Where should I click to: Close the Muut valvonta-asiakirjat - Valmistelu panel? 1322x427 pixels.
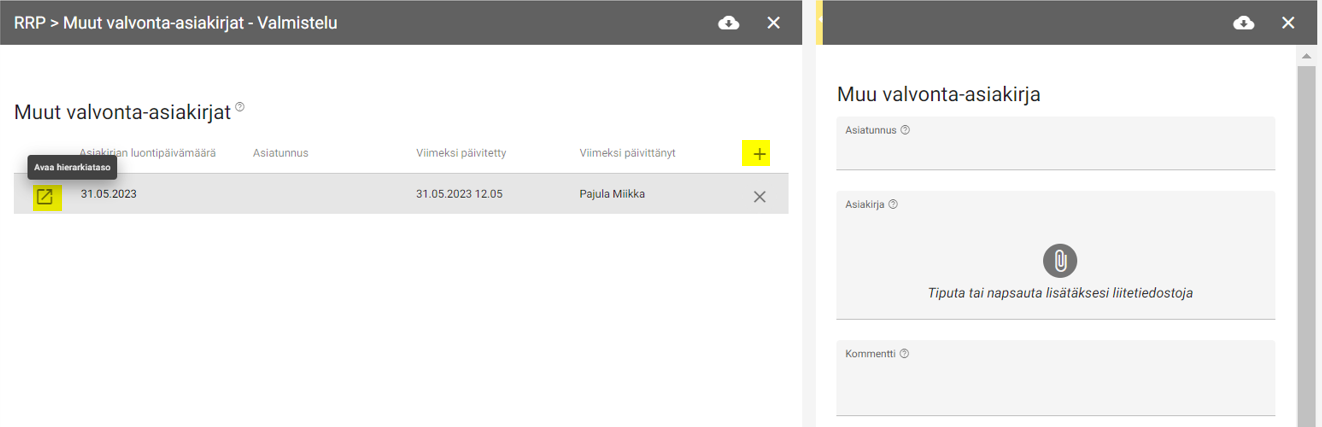773,23
